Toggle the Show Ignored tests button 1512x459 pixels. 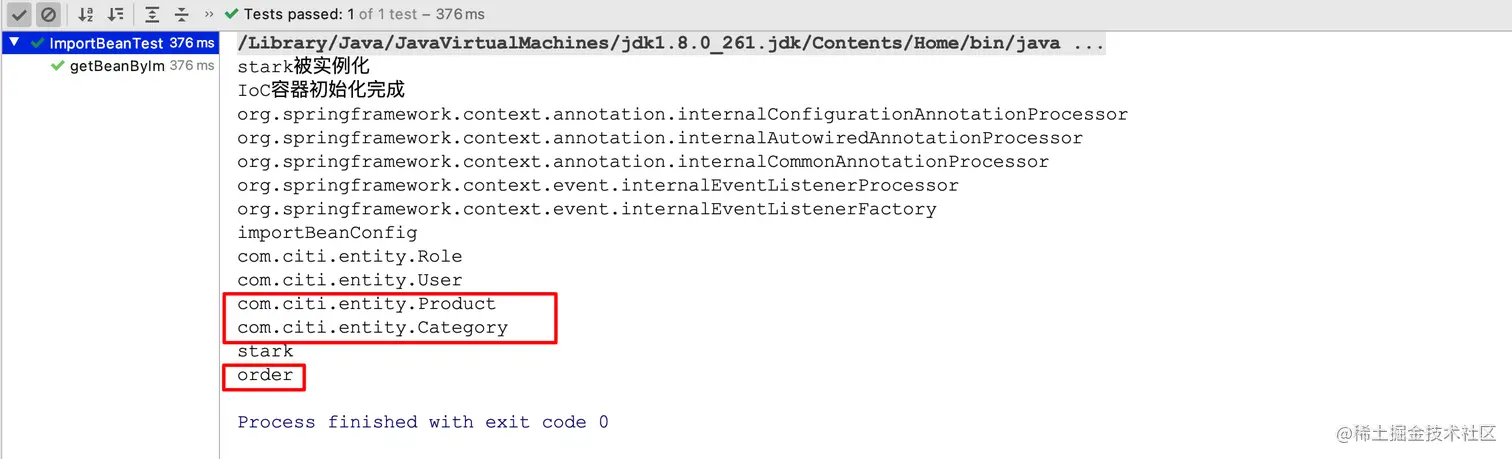(x=47, y=14)
